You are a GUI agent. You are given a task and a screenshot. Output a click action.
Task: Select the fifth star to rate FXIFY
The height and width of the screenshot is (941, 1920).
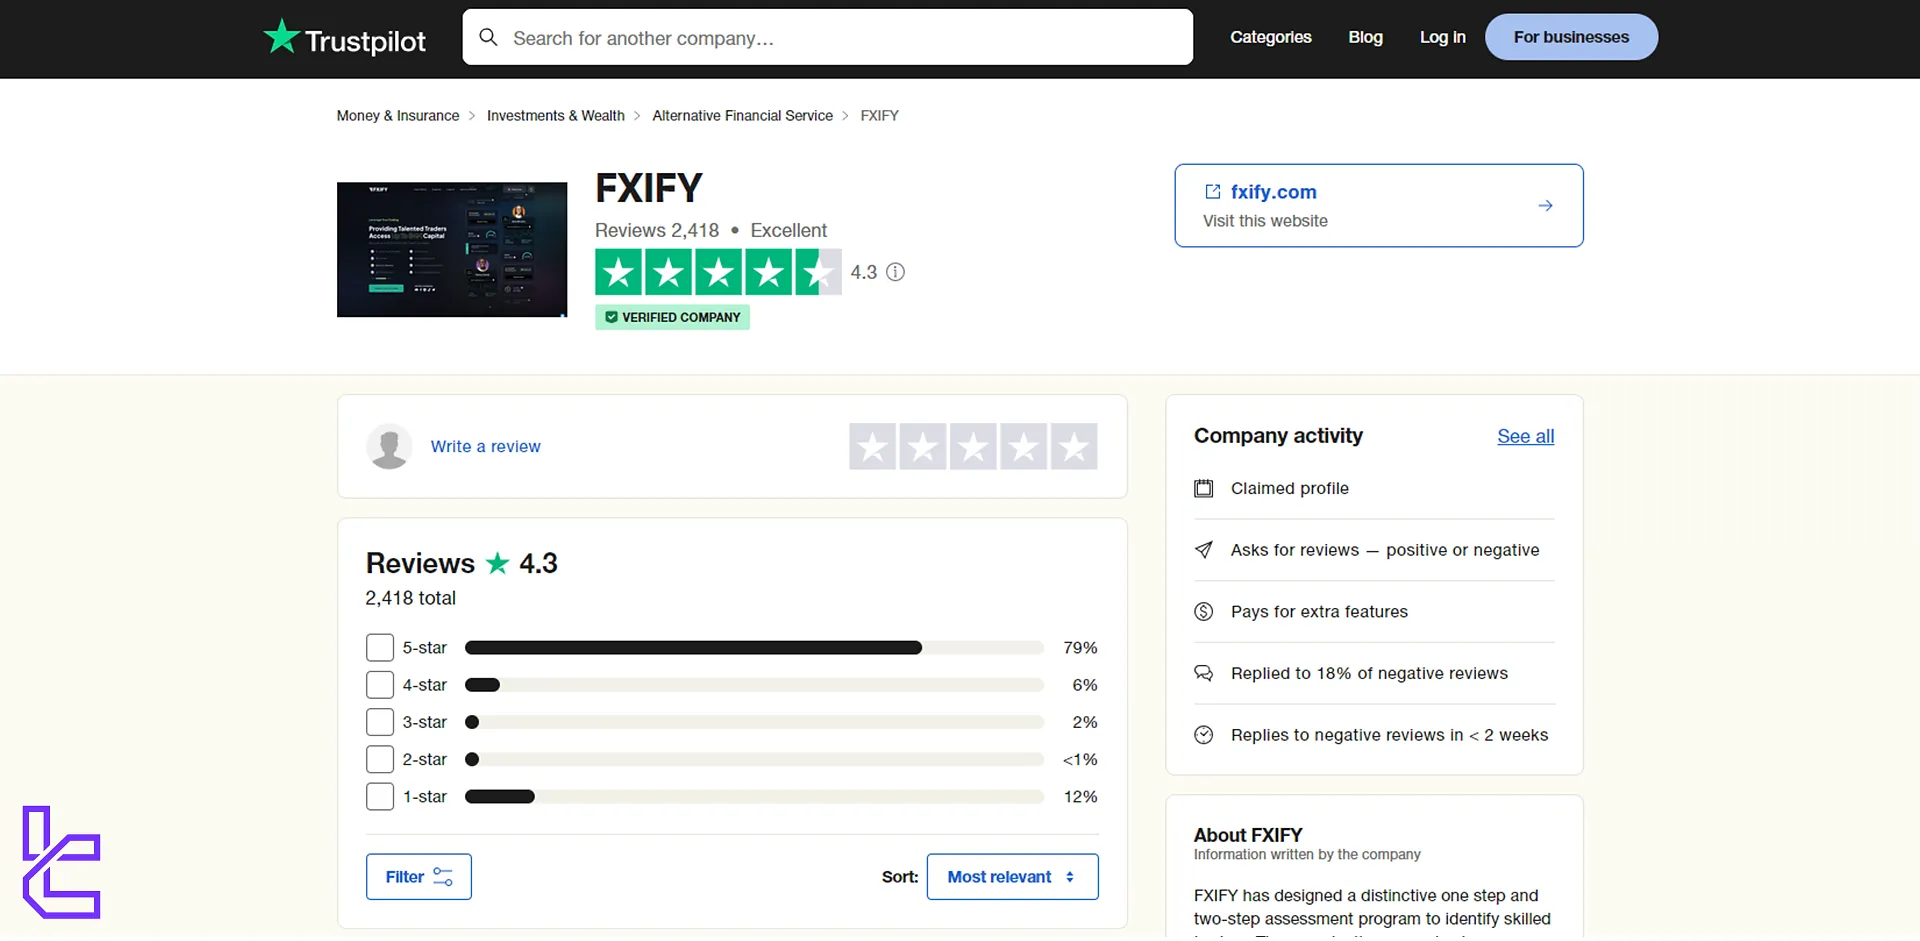[x=1074, y=446]
